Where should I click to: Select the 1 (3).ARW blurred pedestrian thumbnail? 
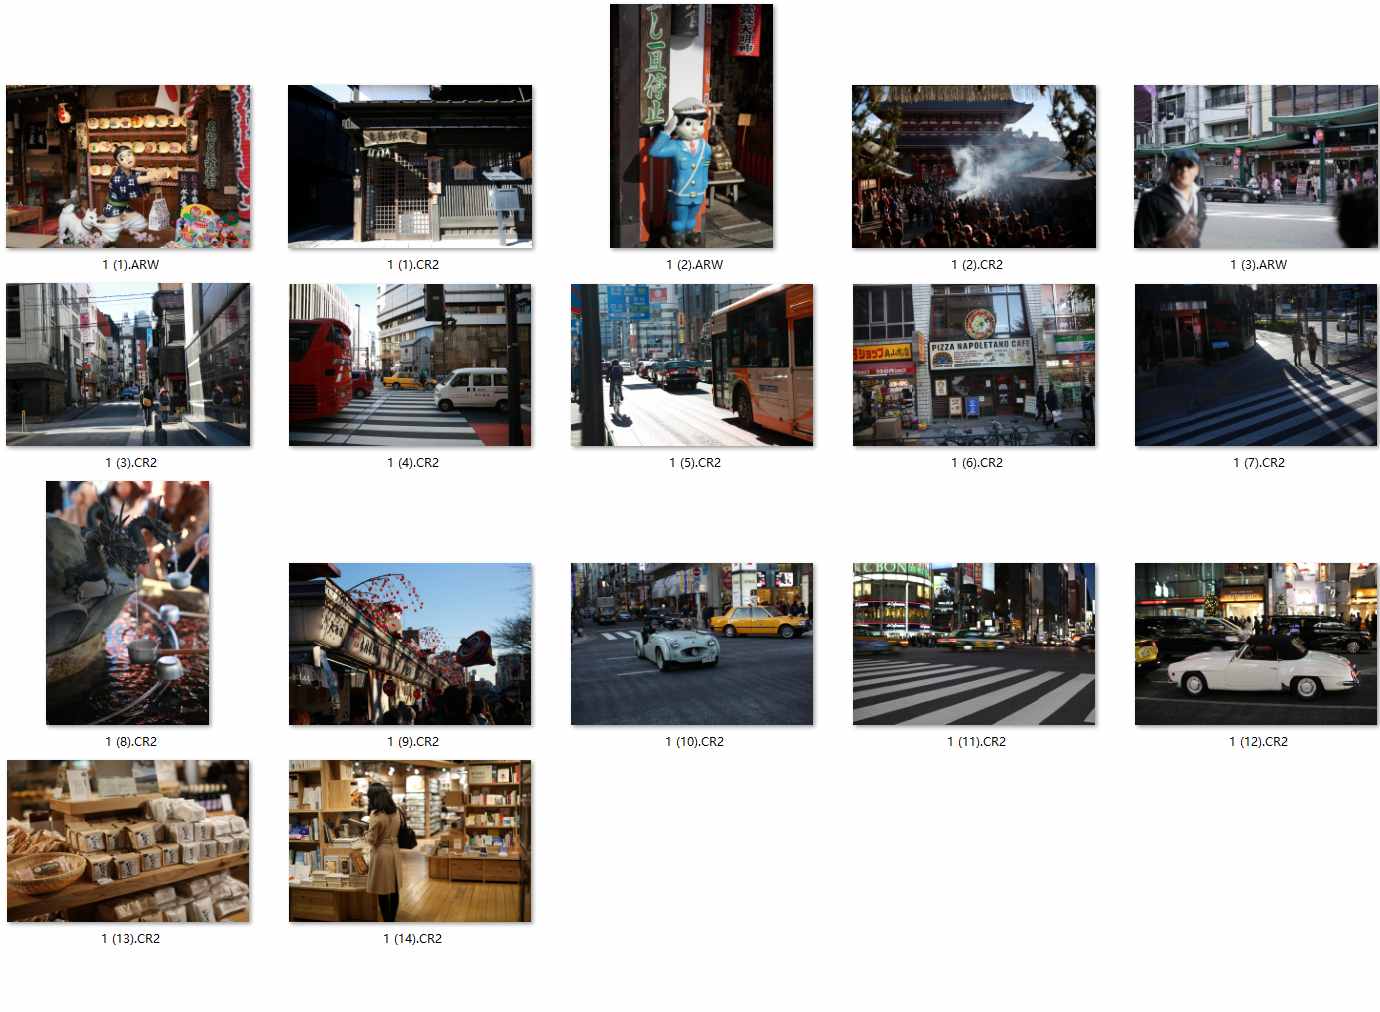coord(1256,166)
